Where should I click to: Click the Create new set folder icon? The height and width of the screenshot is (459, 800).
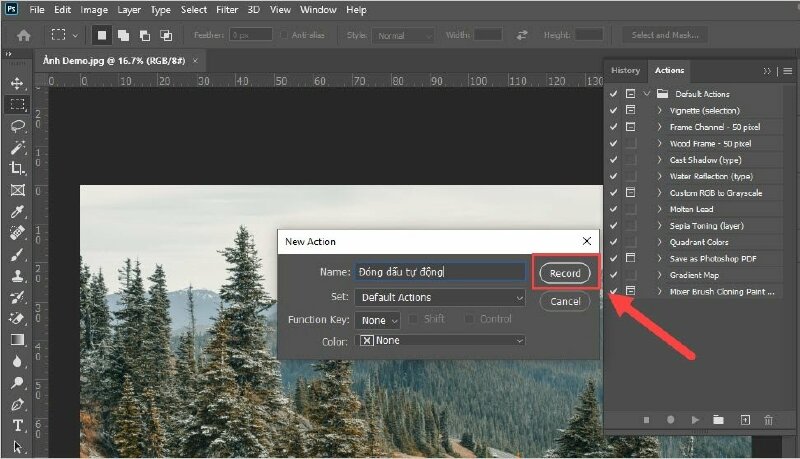pyautogui.click(x=718, y=421)
